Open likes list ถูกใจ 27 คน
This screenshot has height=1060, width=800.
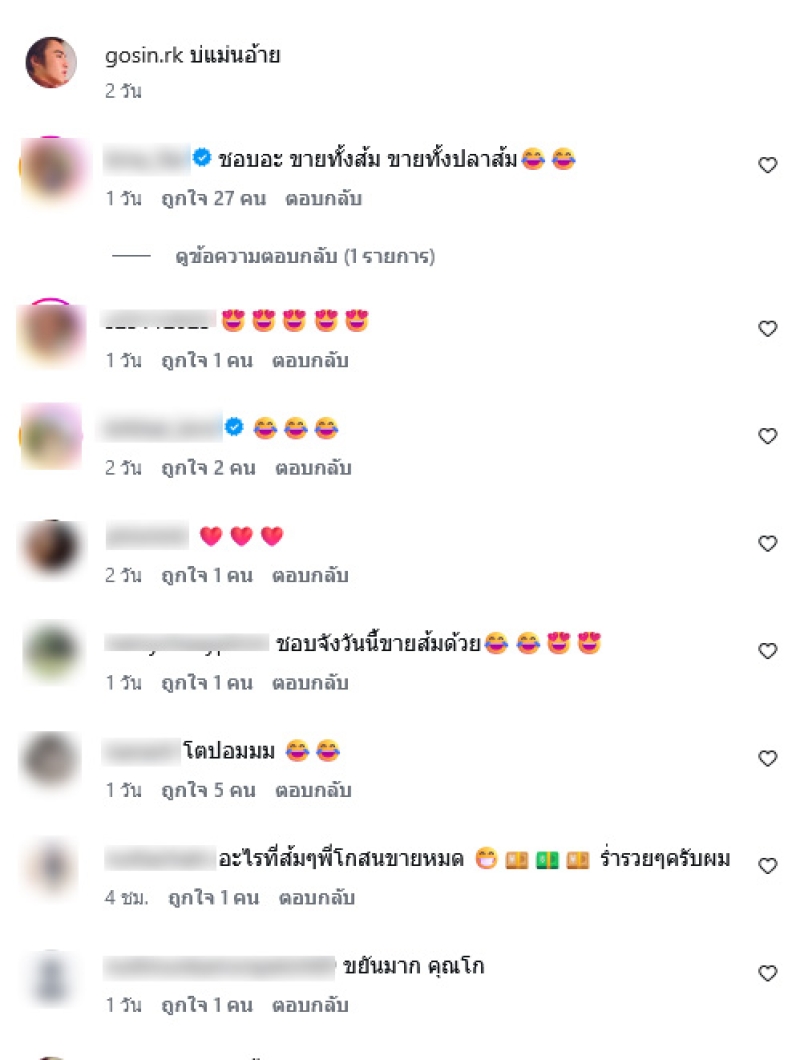pos(213,199)
